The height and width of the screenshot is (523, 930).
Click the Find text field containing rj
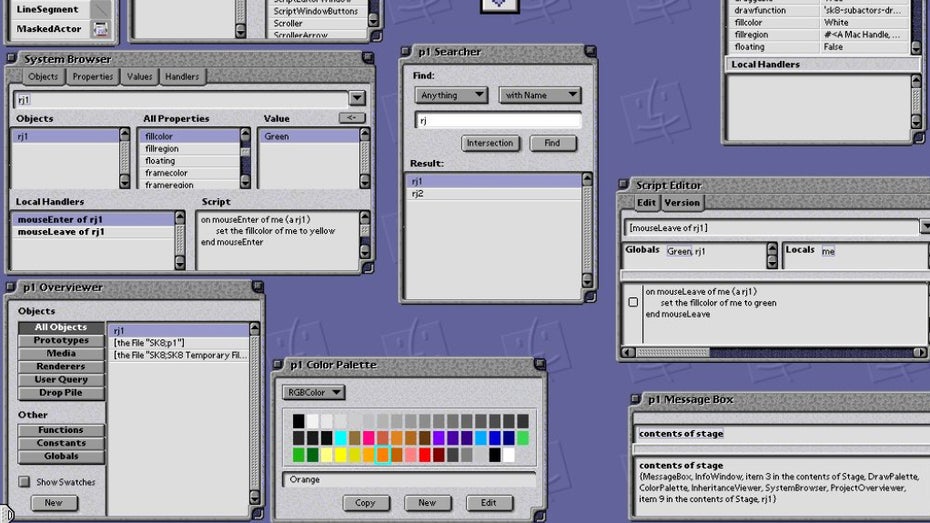(x=497, y=120)
